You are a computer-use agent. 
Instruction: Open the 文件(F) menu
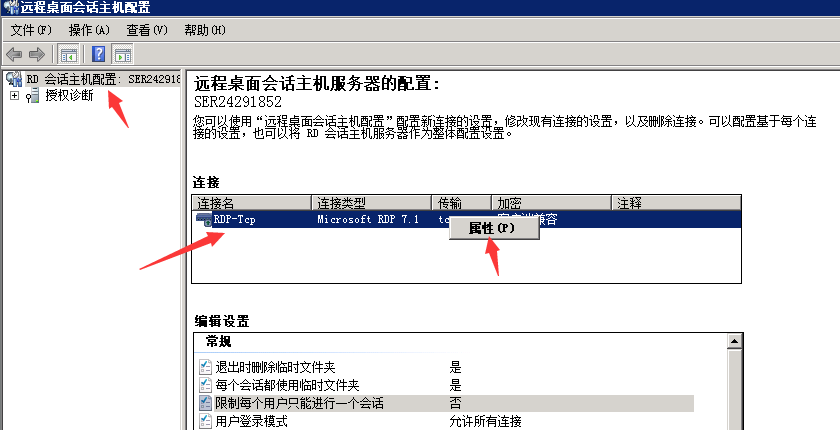[30, 30]
